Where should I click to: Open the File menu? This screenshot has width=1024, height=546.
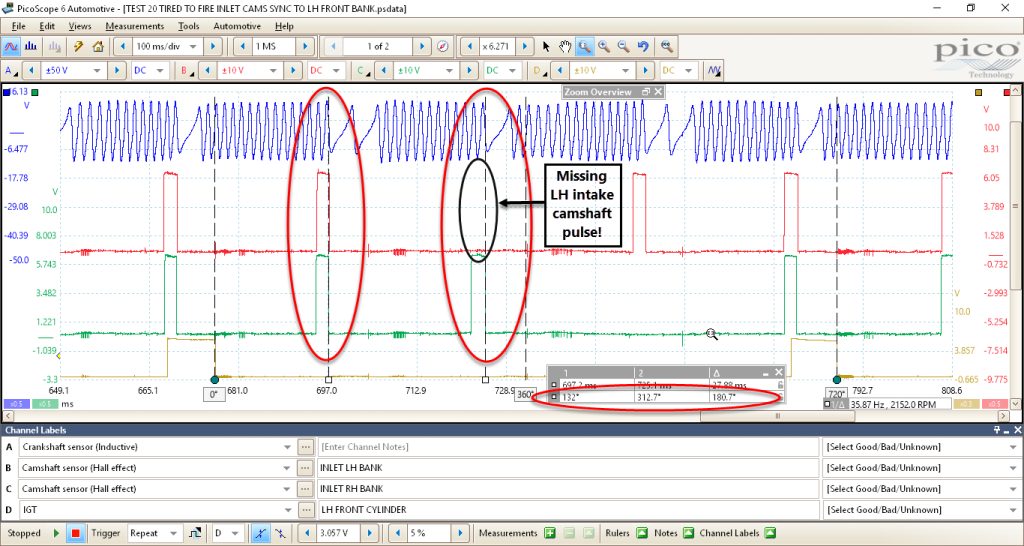click(x=18, y=26)
